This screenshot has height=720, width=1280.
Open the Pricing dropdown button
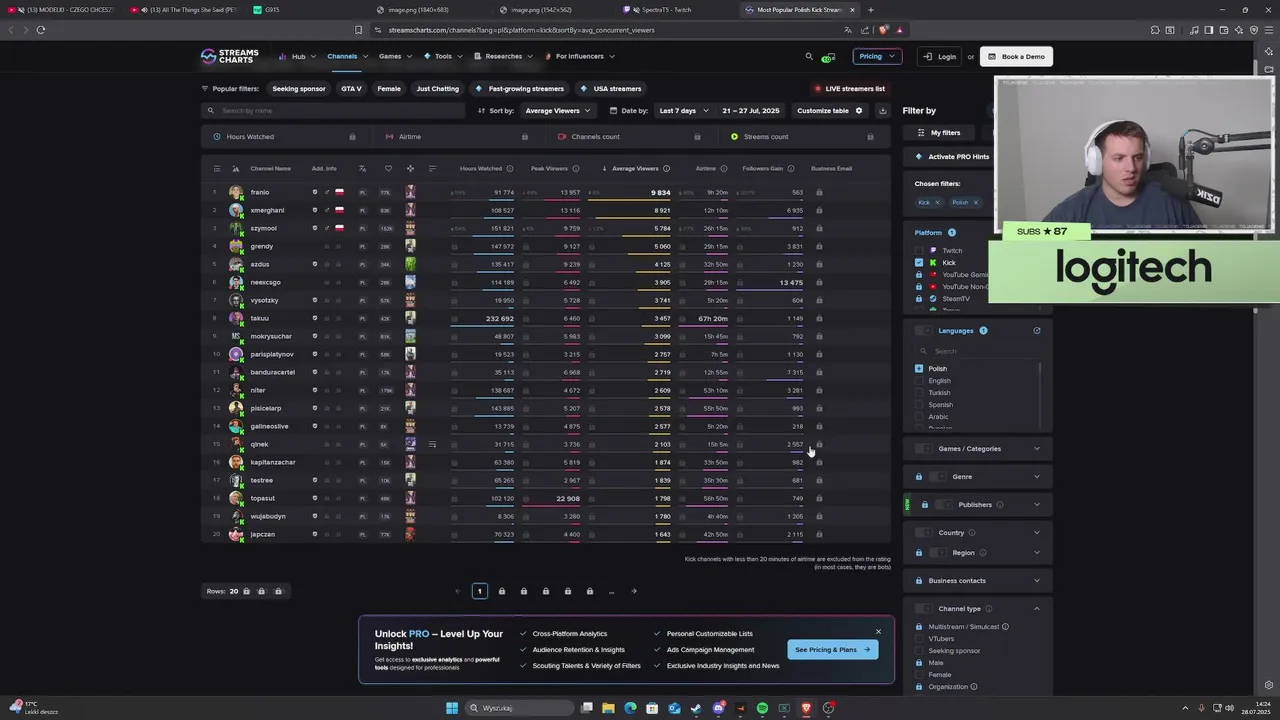tap(876, 56)
